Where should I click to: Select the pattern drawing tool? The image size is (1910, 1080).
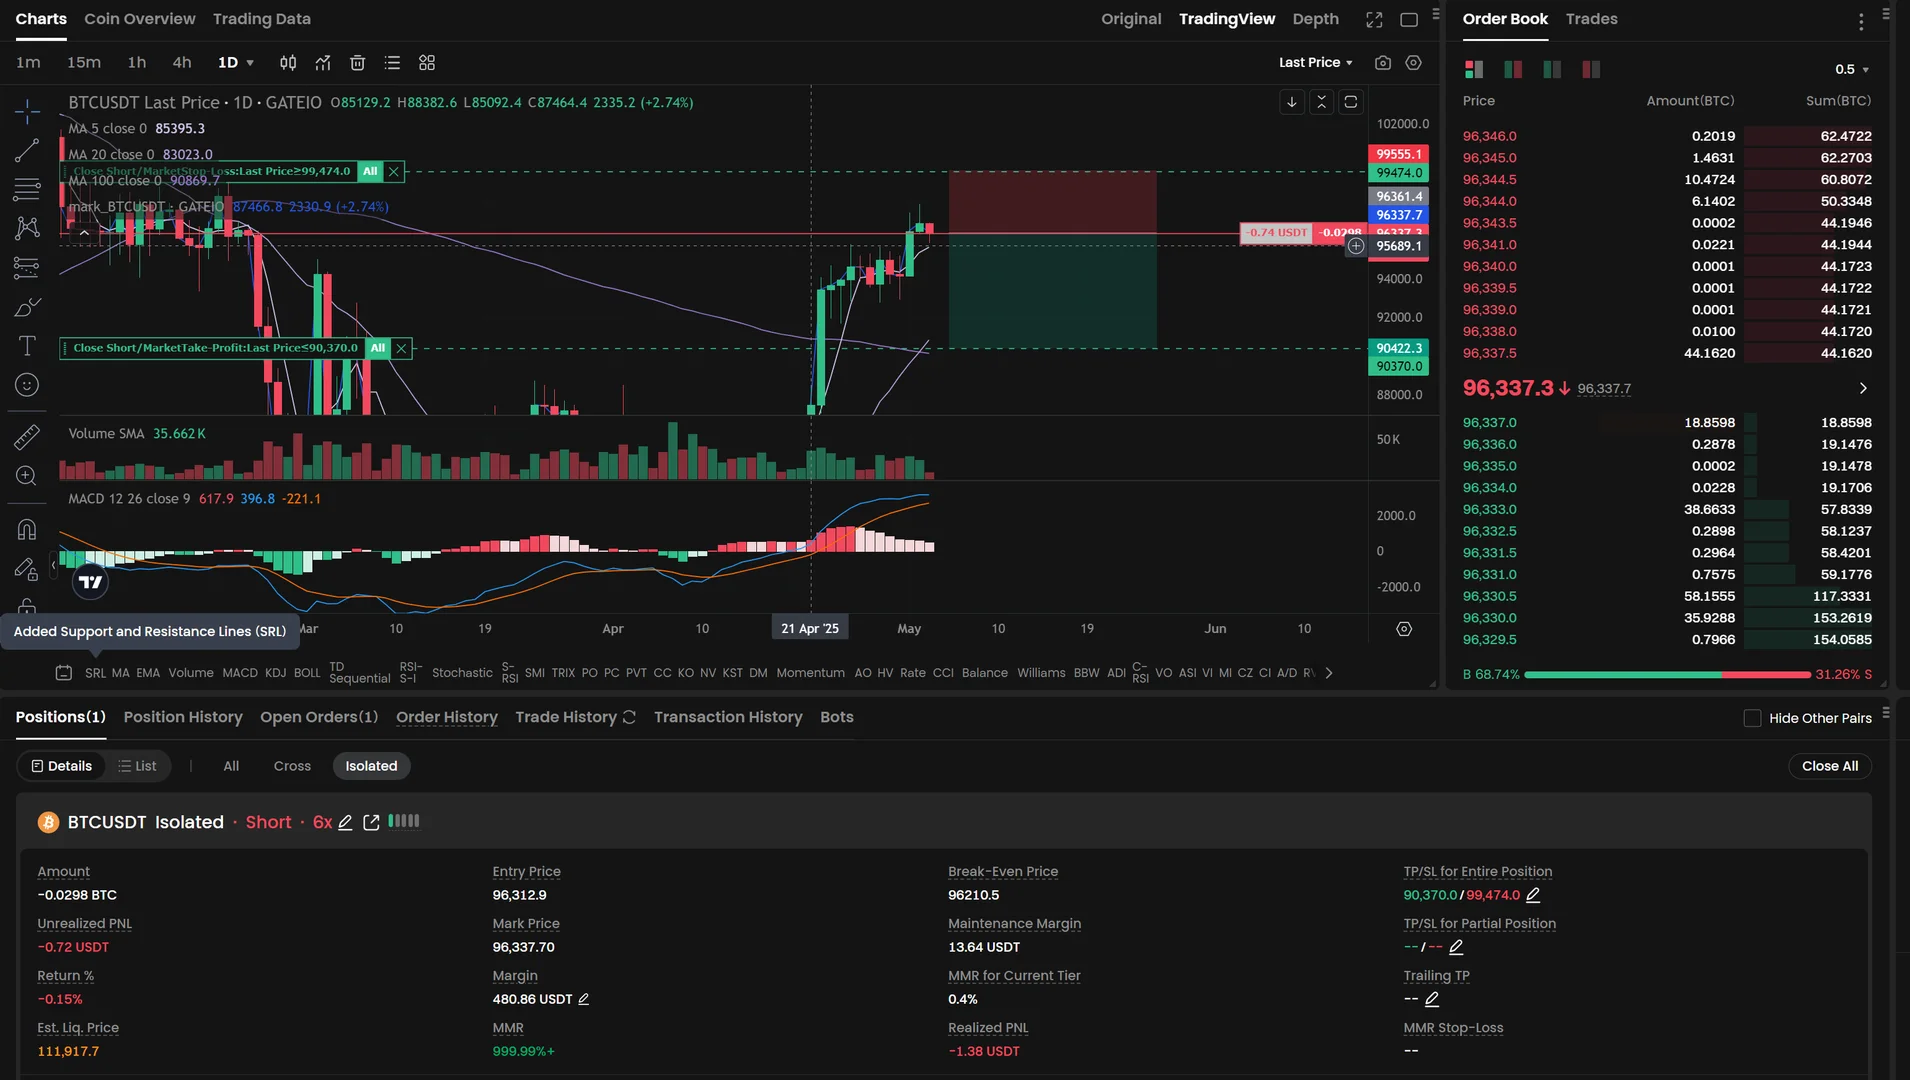coord(27,228)
